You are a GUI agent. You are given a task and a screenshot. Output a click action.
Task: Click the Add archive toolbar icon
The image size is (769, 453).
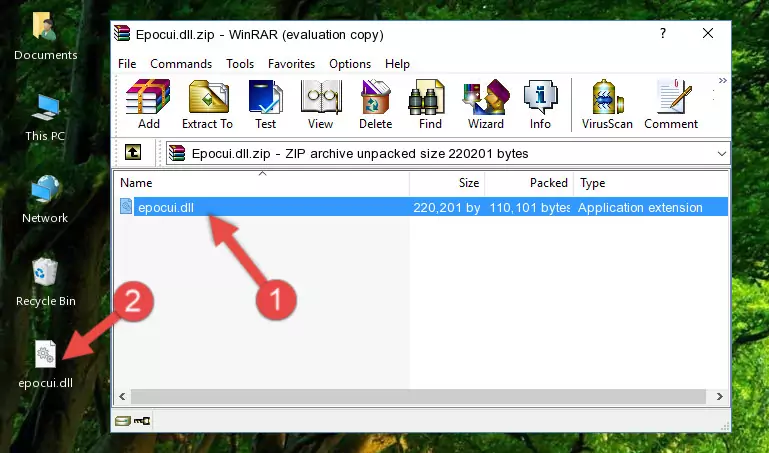click(x=148, y=104)
